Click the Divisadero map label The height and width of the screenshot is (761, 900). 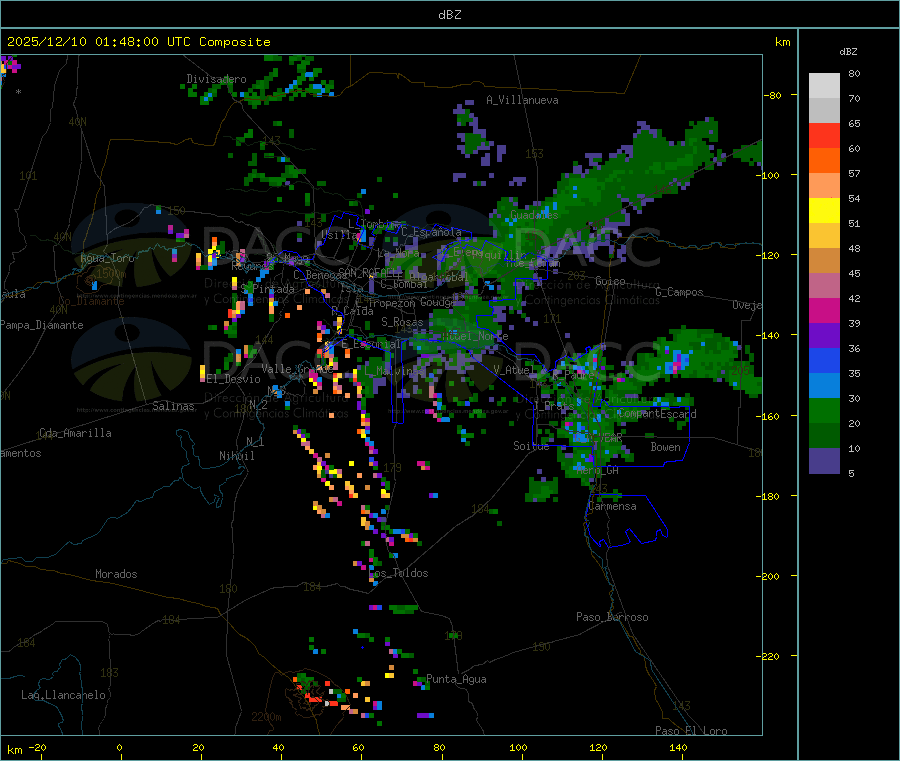point(216,79)
